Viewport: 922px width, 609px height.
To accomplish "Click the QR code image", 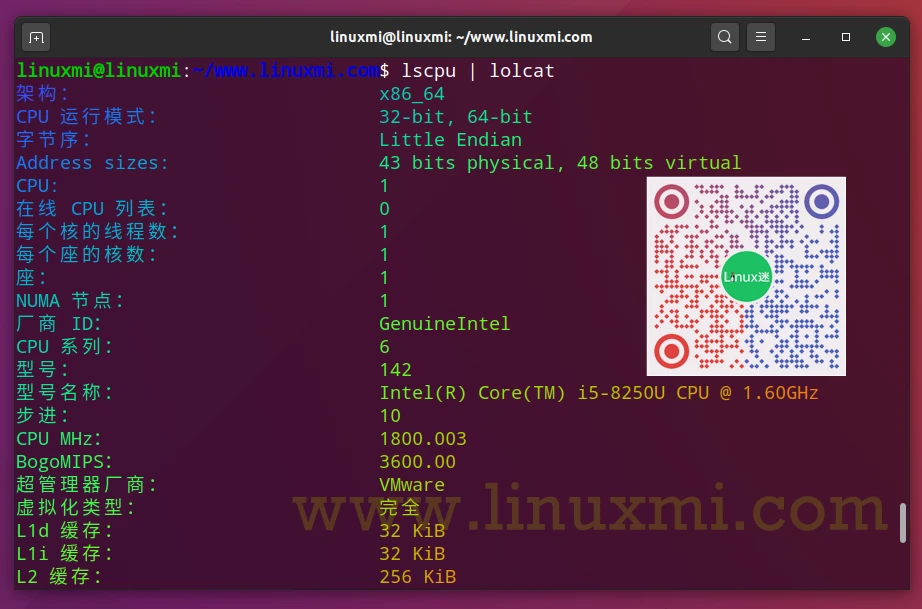I will (x=746, y=276).
